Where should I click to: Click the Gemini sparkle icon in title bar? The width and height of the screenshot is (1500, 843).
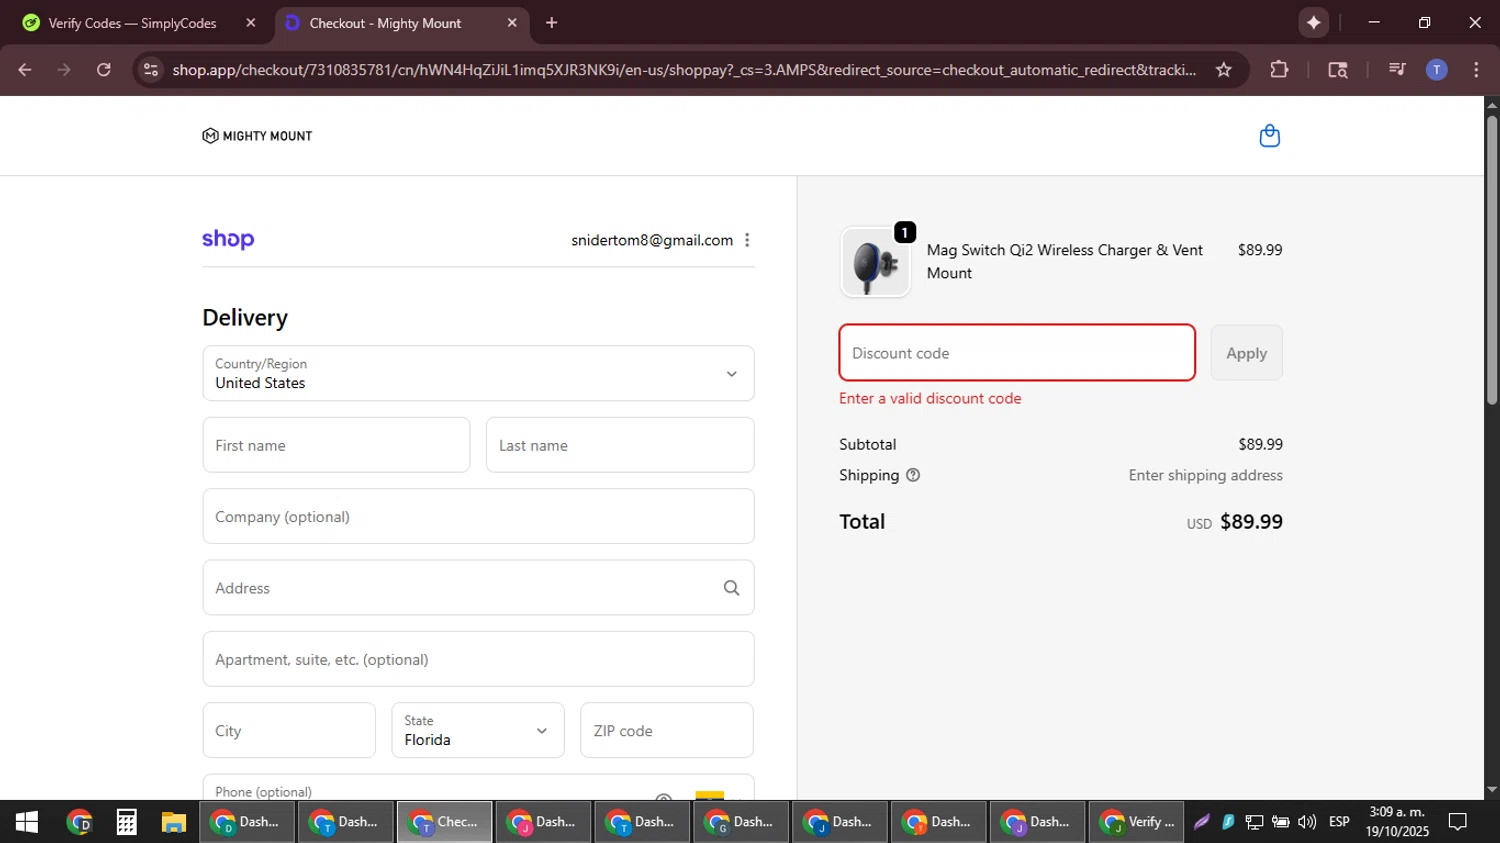tap(1313, 22)
